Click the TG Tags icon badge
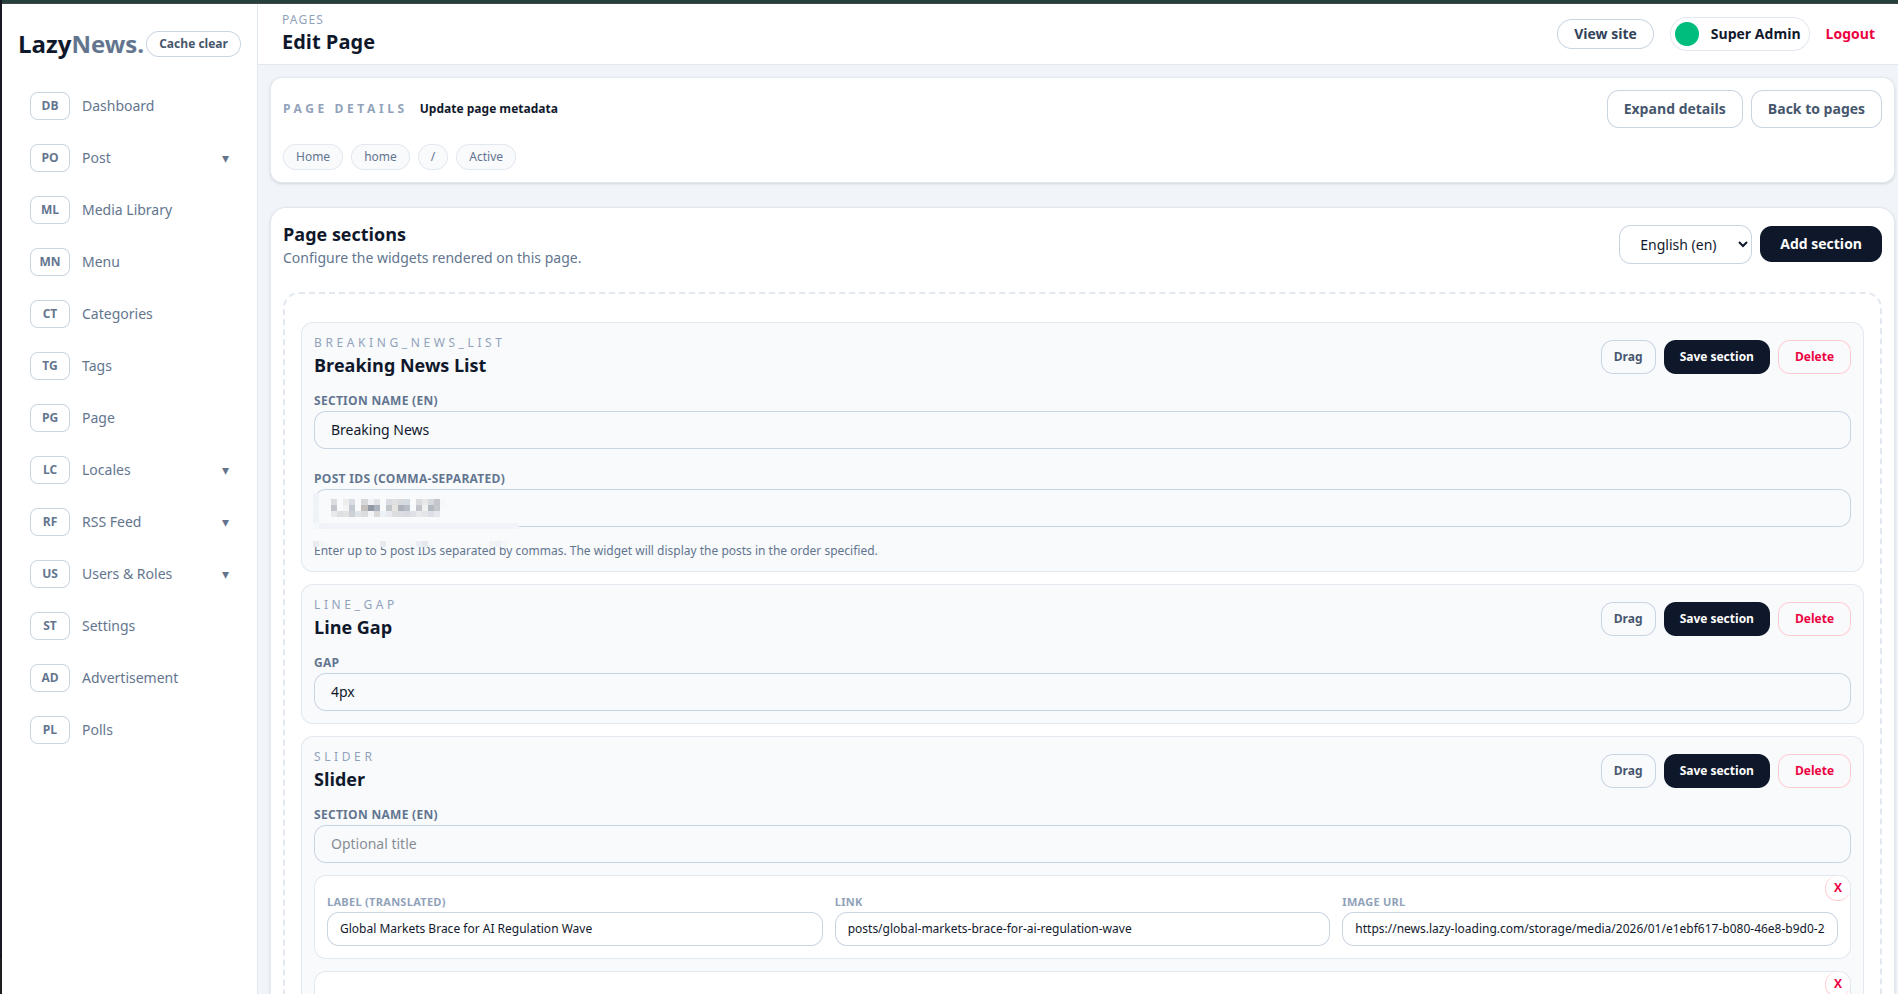The width and height of the screenshot is (1898, 994). [x=50, y=366]
